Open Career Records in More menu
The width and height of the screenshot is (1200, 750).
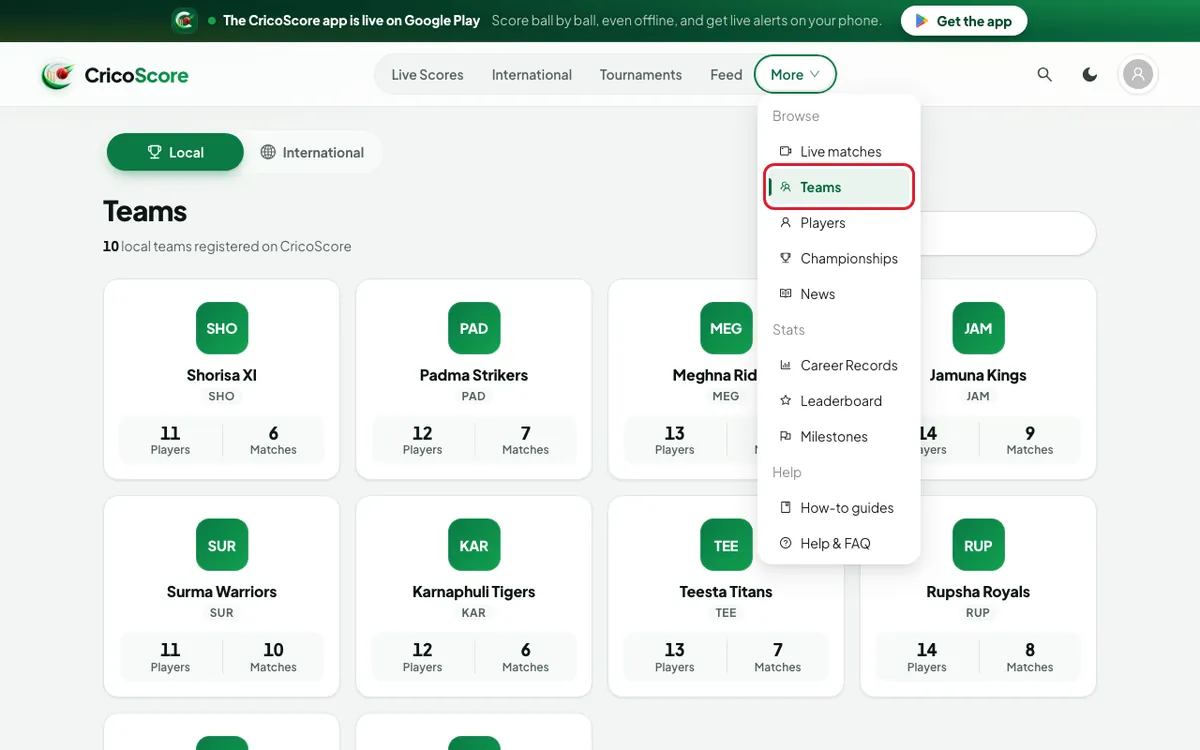(839, 365)
